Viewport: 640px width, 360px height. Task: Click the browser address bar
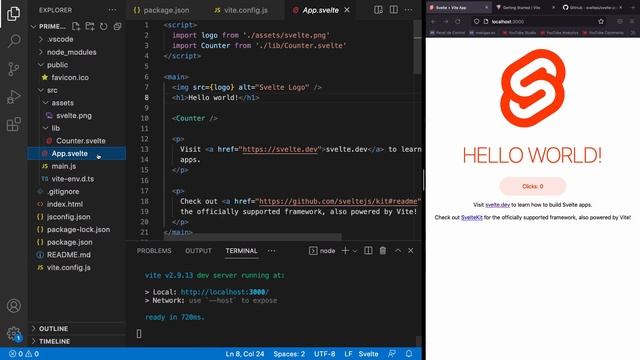point(539,21)
